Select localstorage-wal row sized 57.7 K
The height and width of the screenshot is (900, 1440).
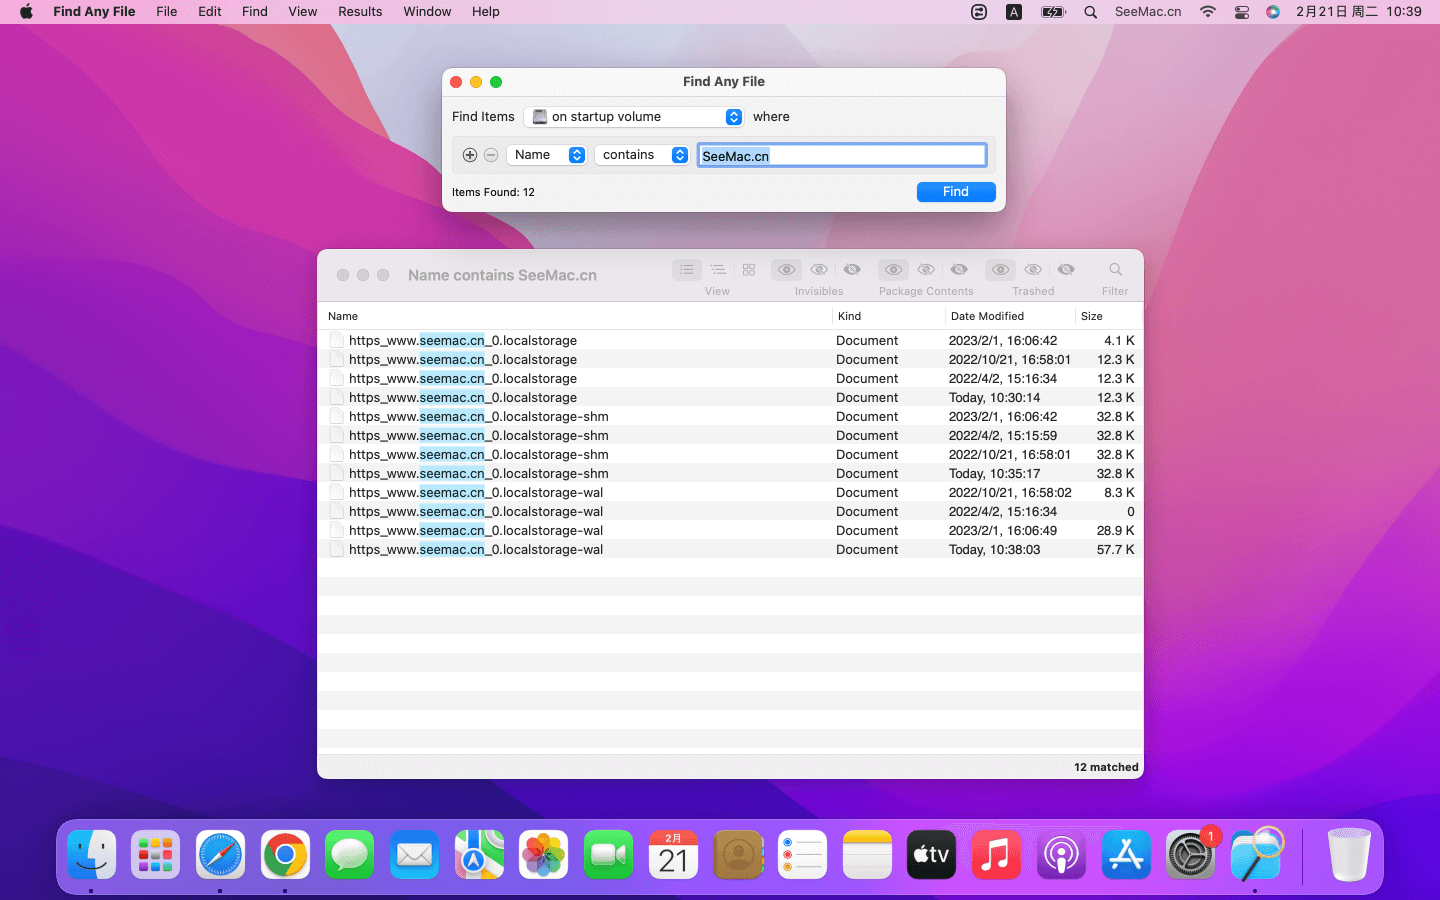(x=731, y=549)
